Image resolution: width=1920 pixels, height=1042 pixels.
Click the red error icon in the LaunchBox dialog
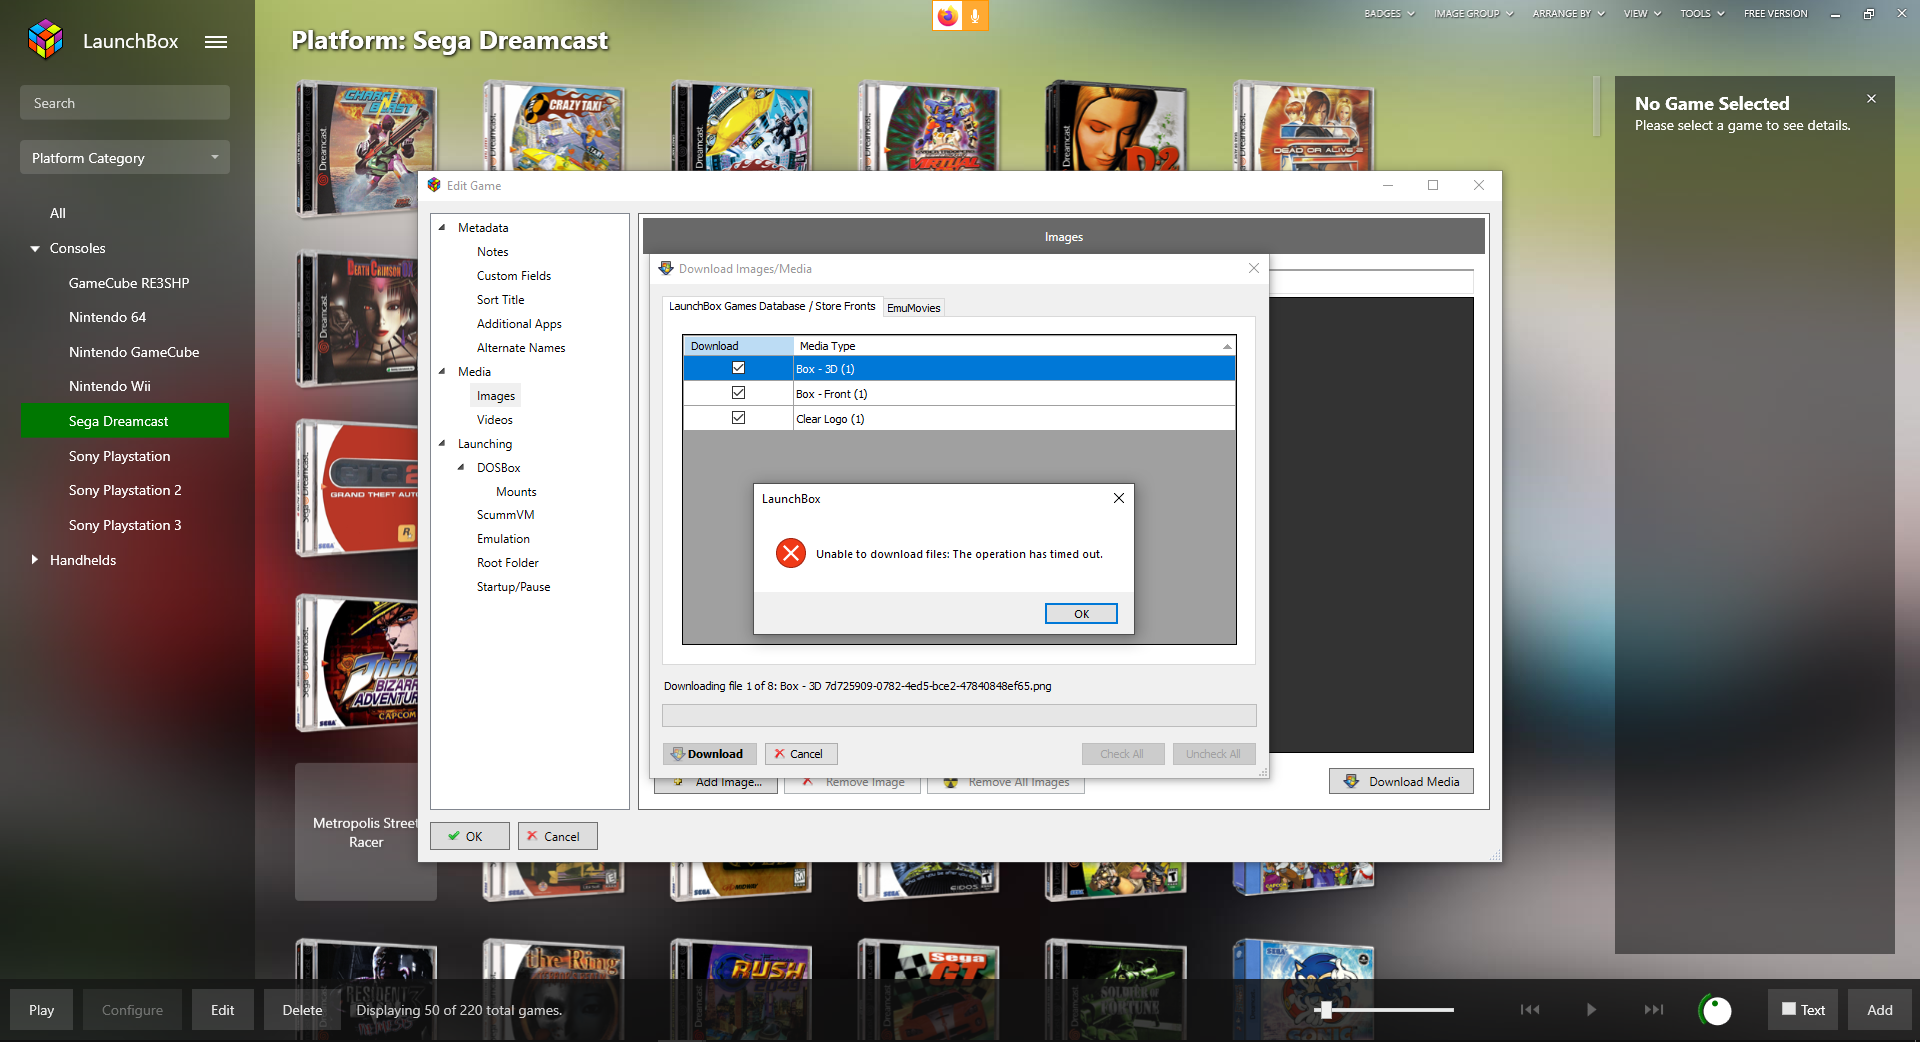791,553
